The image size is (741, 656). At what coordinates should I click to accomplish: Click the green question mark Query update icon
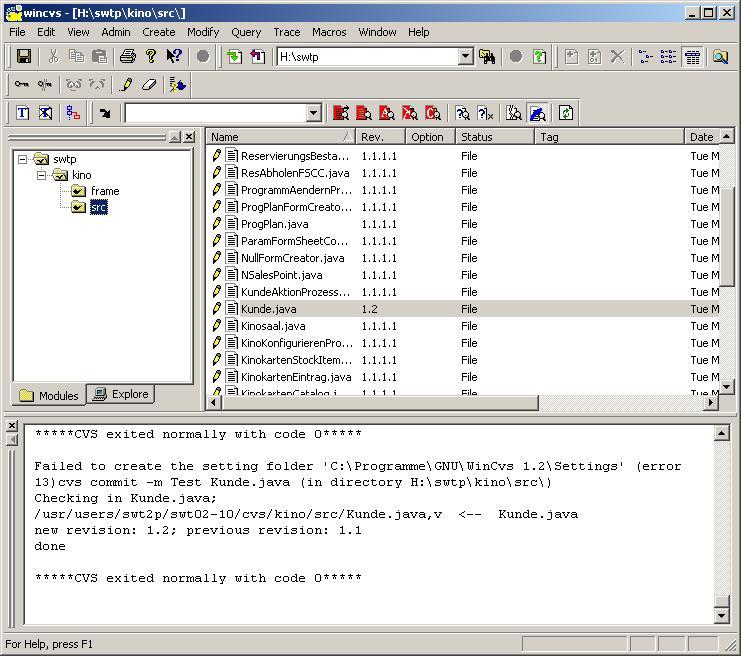(539, 57)
